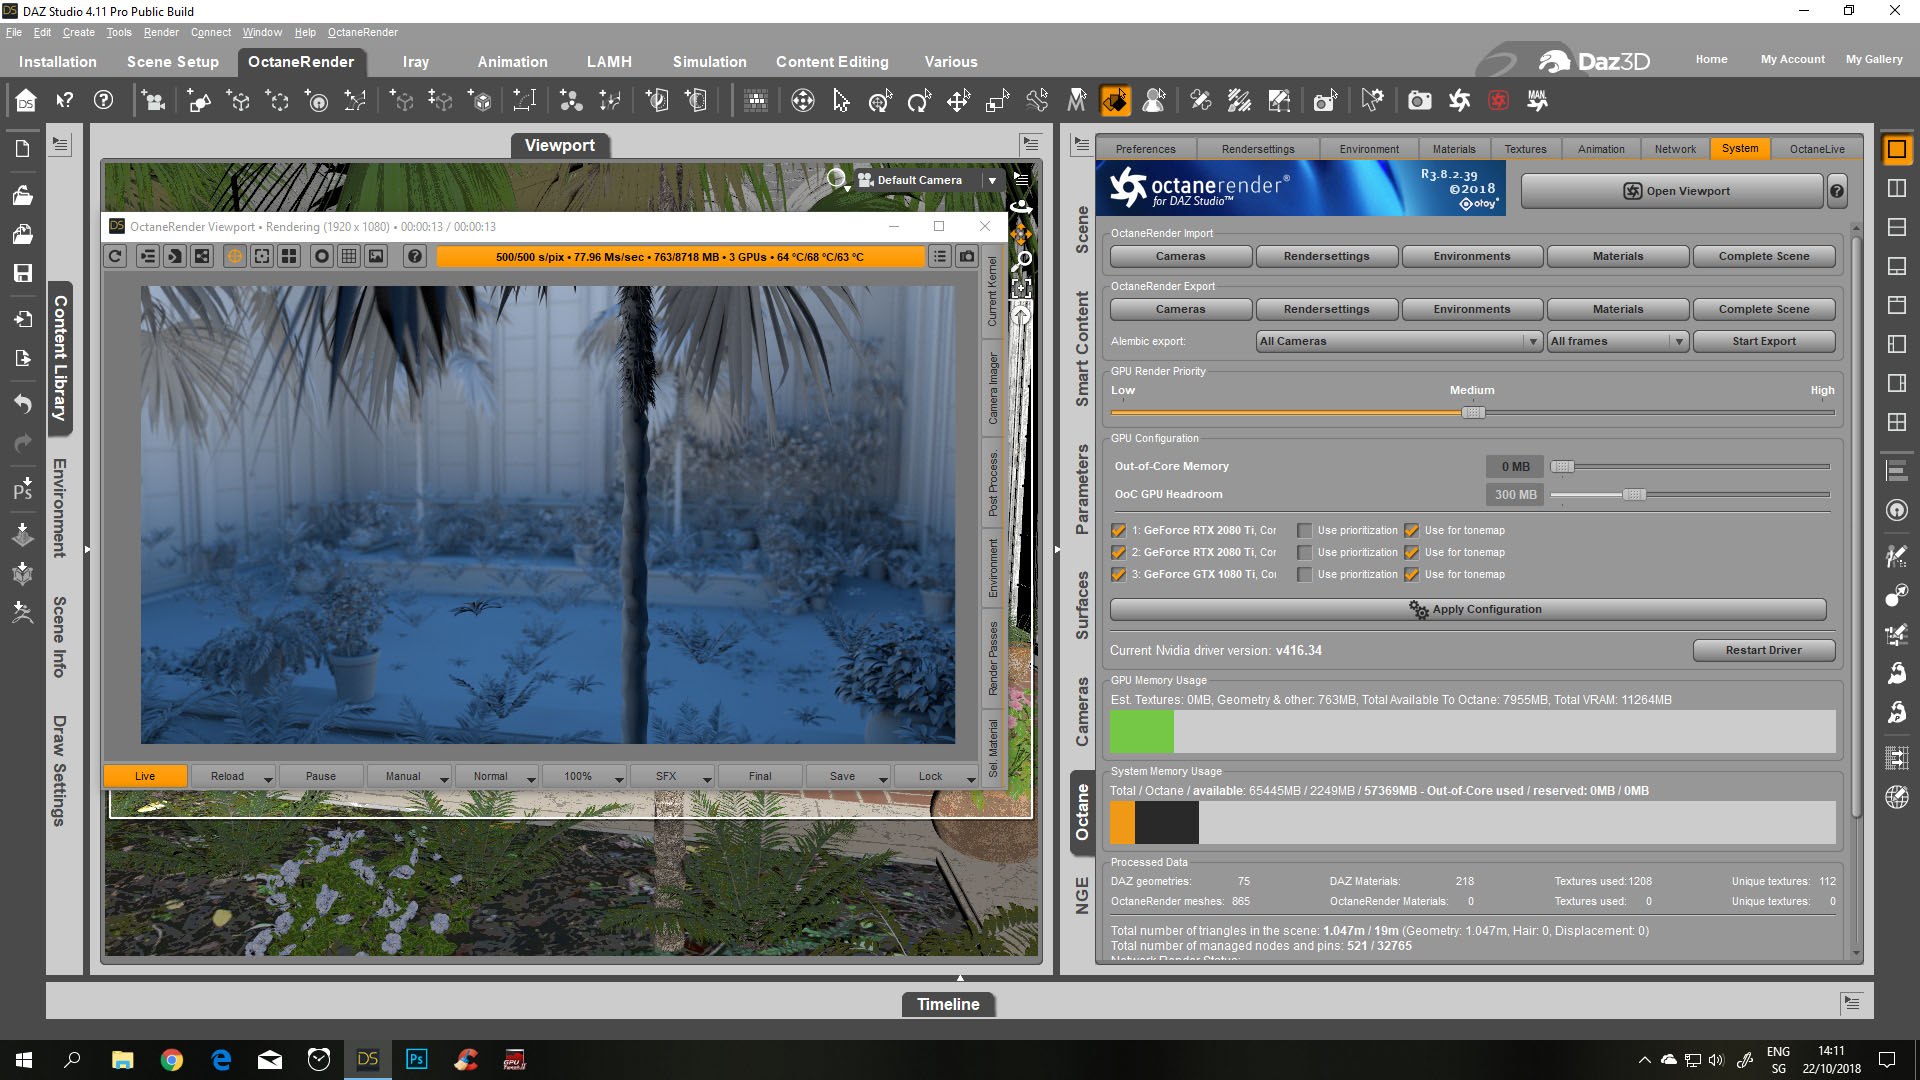
Task: Click the Restart Driver button
Action: (x=1763, y=651)
